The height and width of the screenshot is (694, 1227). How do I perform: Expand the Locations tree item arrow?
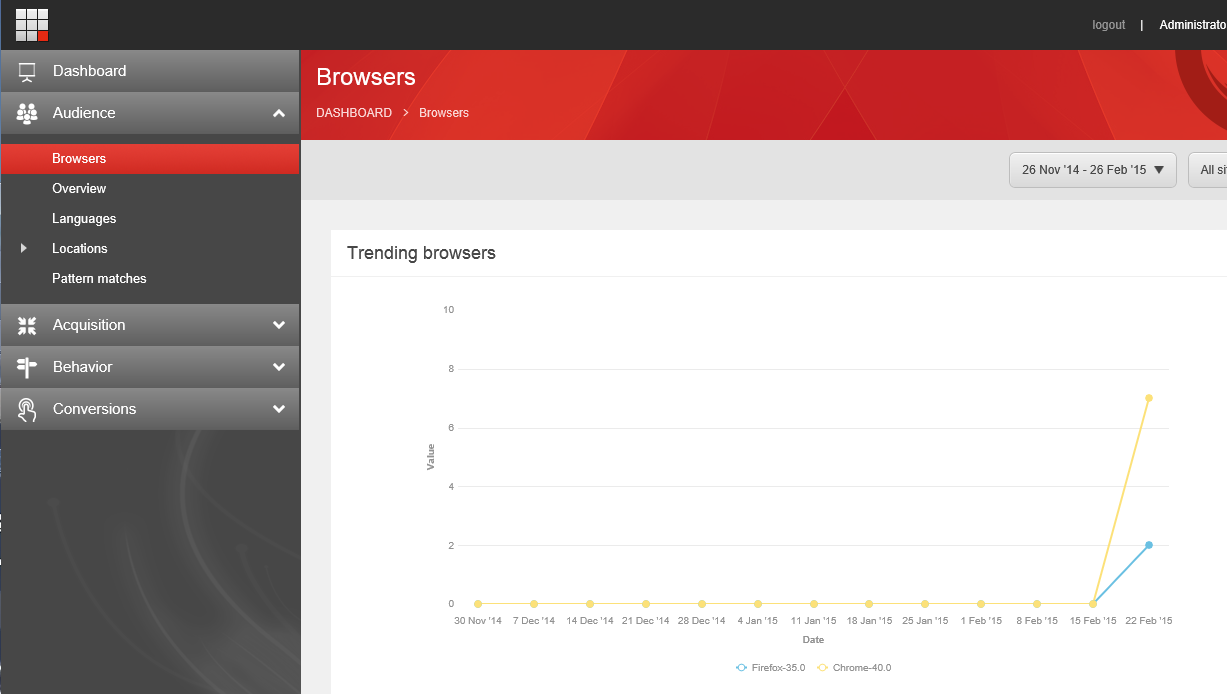(24, 248)
